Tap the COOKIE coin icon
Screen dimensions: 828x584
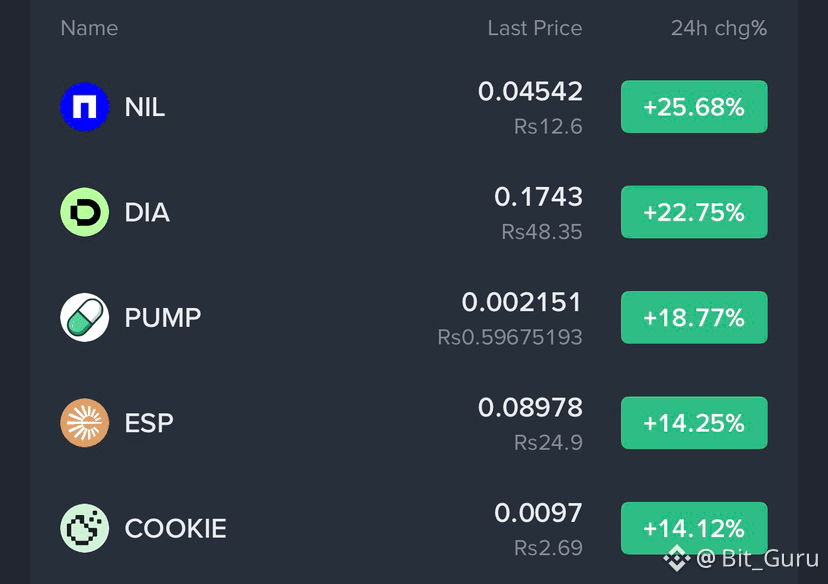click(84, 528)
